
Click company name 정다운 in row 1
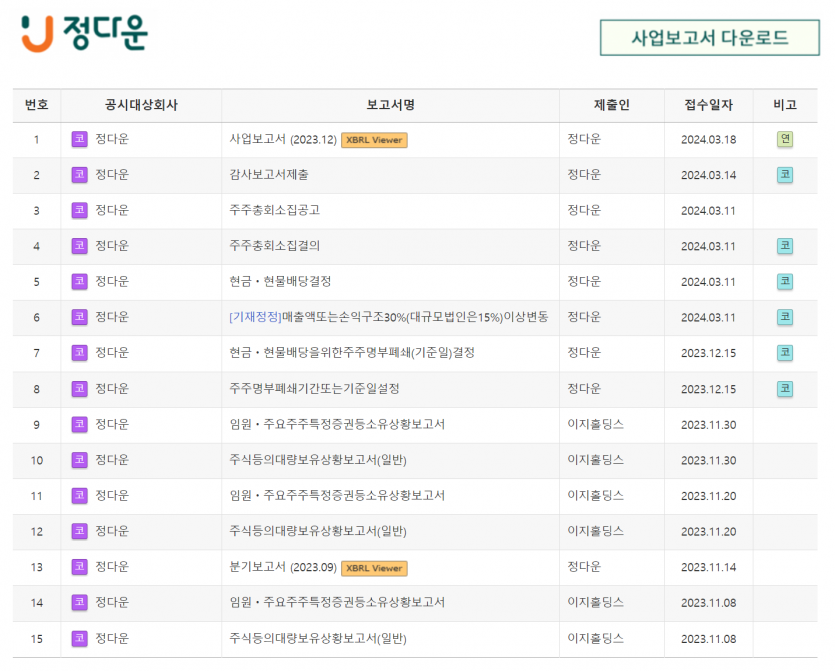coord(112,140)
